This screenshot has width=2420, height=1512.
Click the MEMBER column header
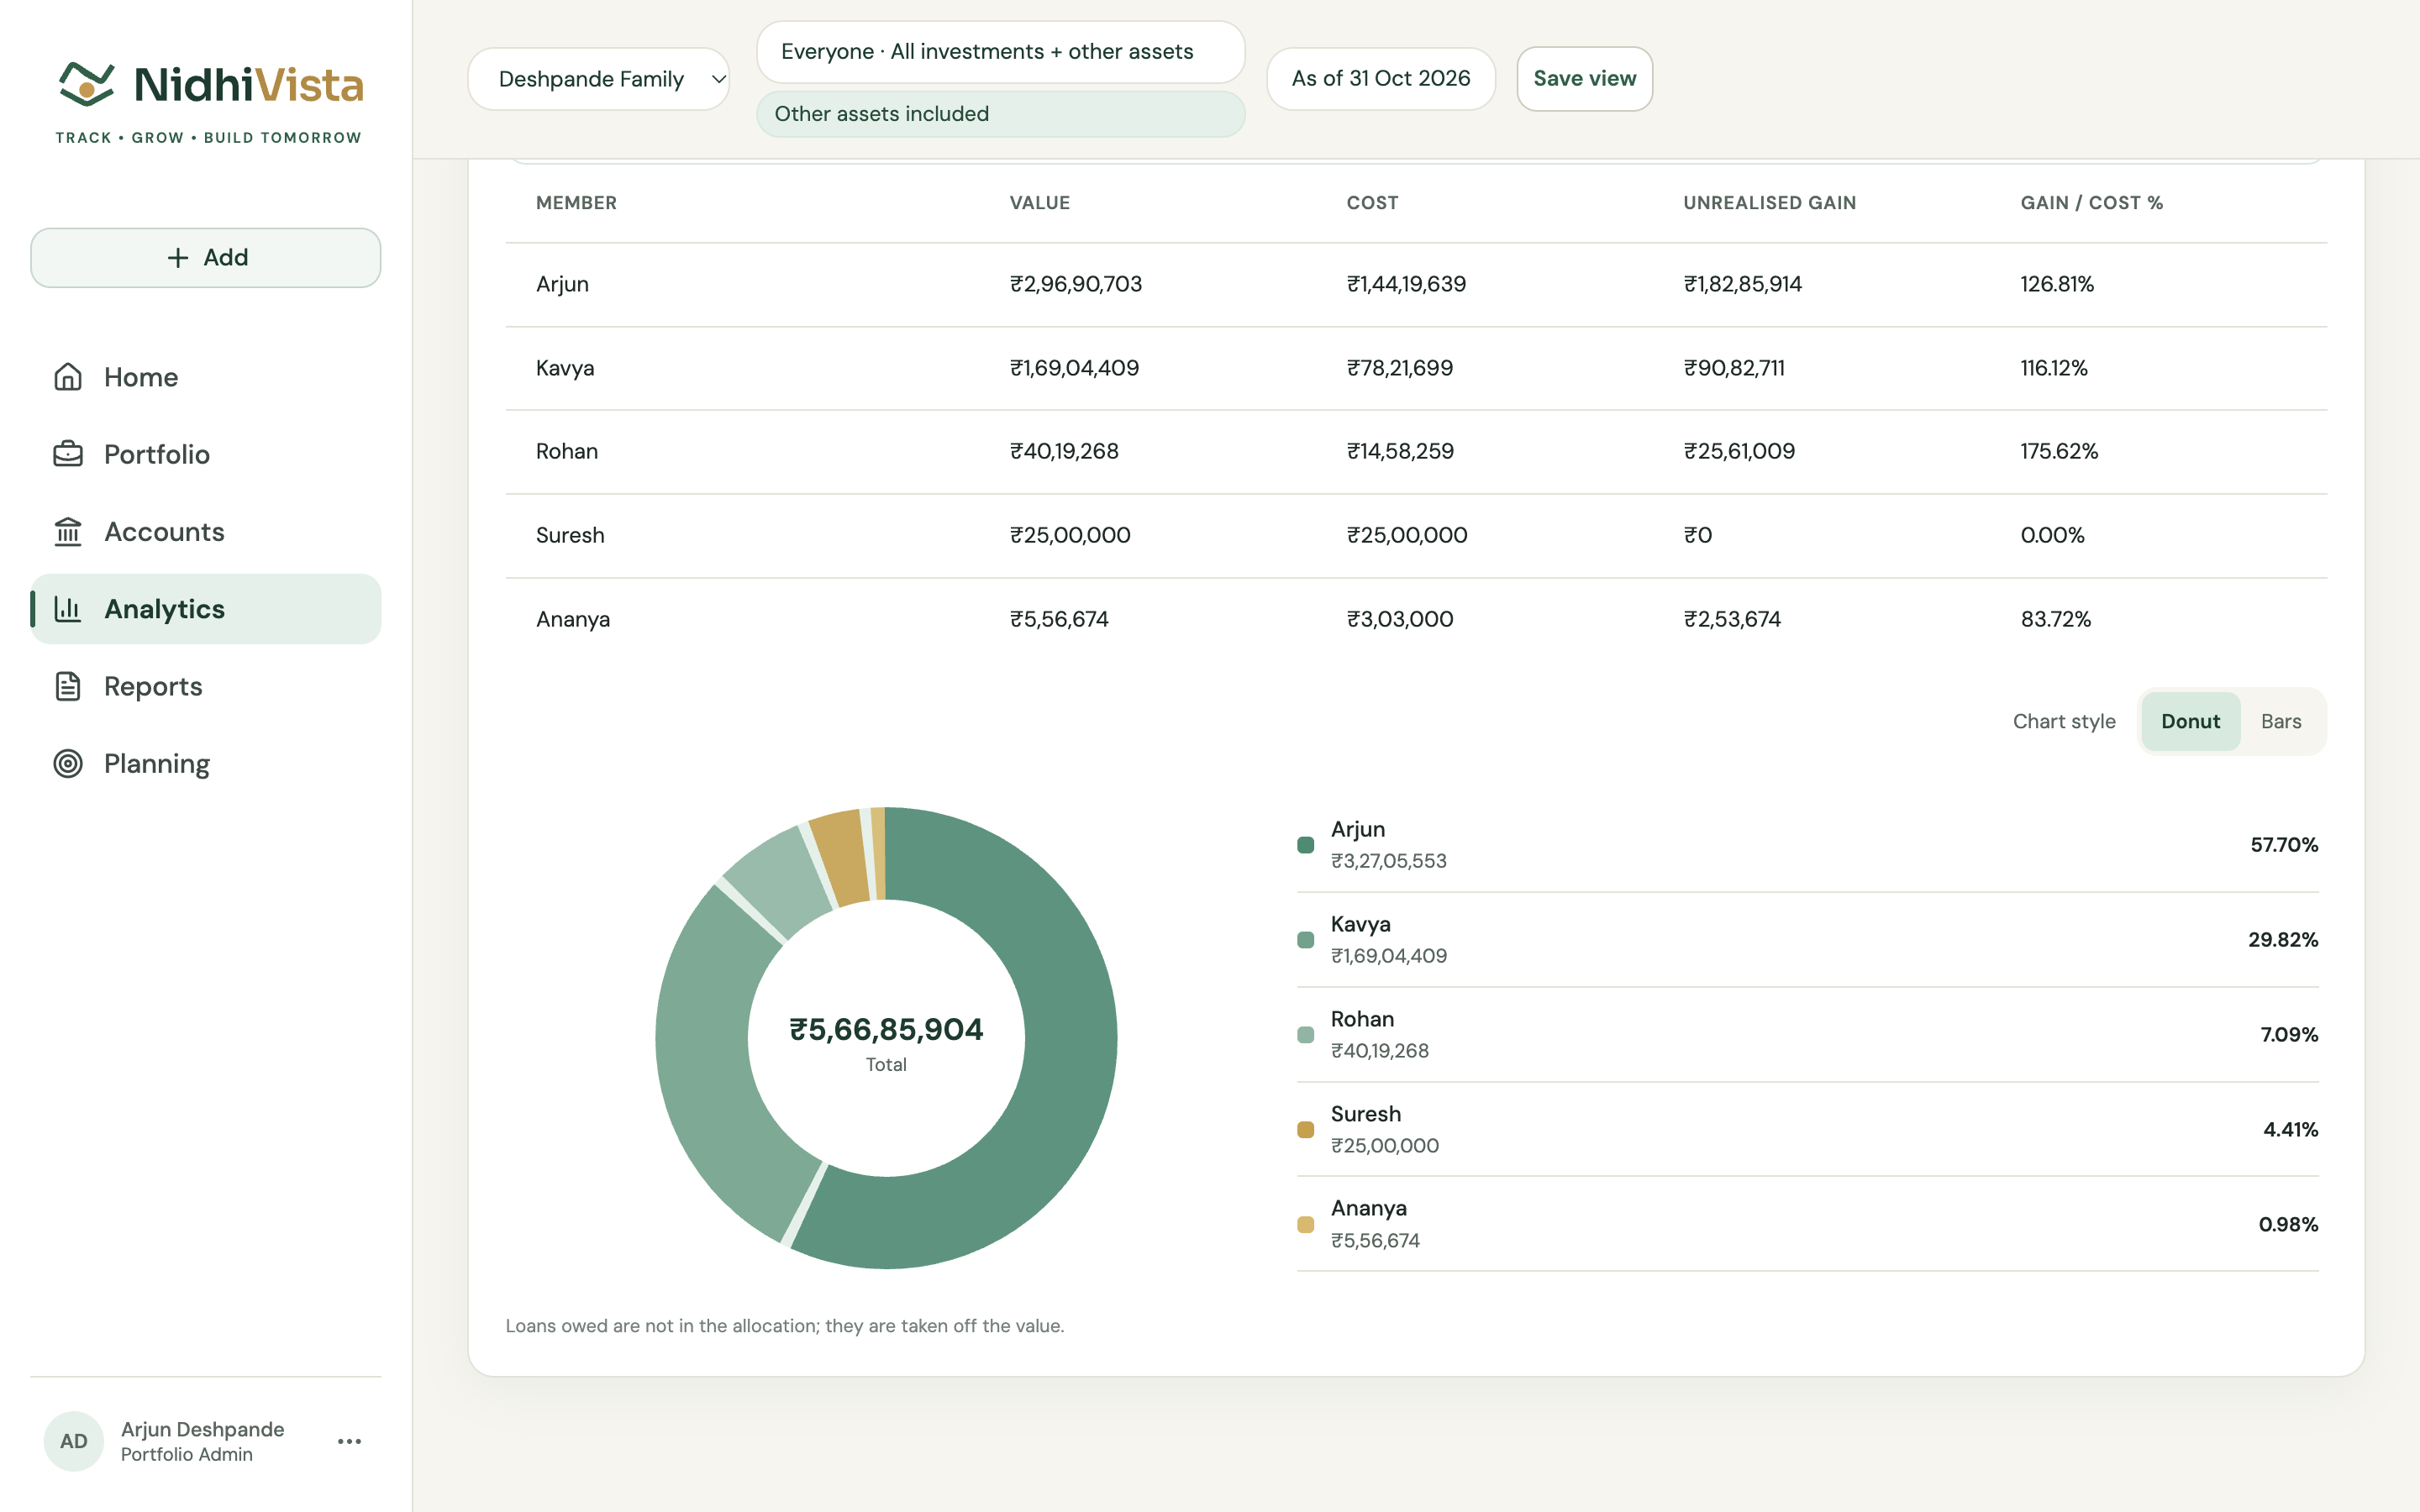[576, 203]
